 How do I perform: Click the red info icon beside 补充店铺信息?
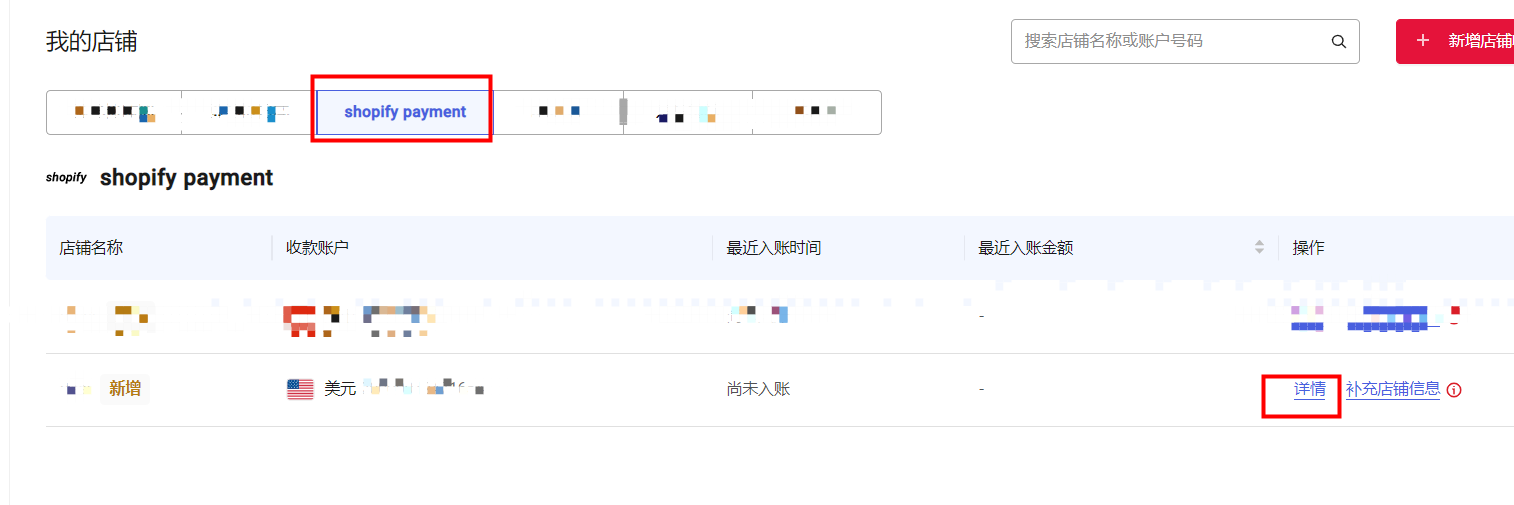coord(1454,390)
